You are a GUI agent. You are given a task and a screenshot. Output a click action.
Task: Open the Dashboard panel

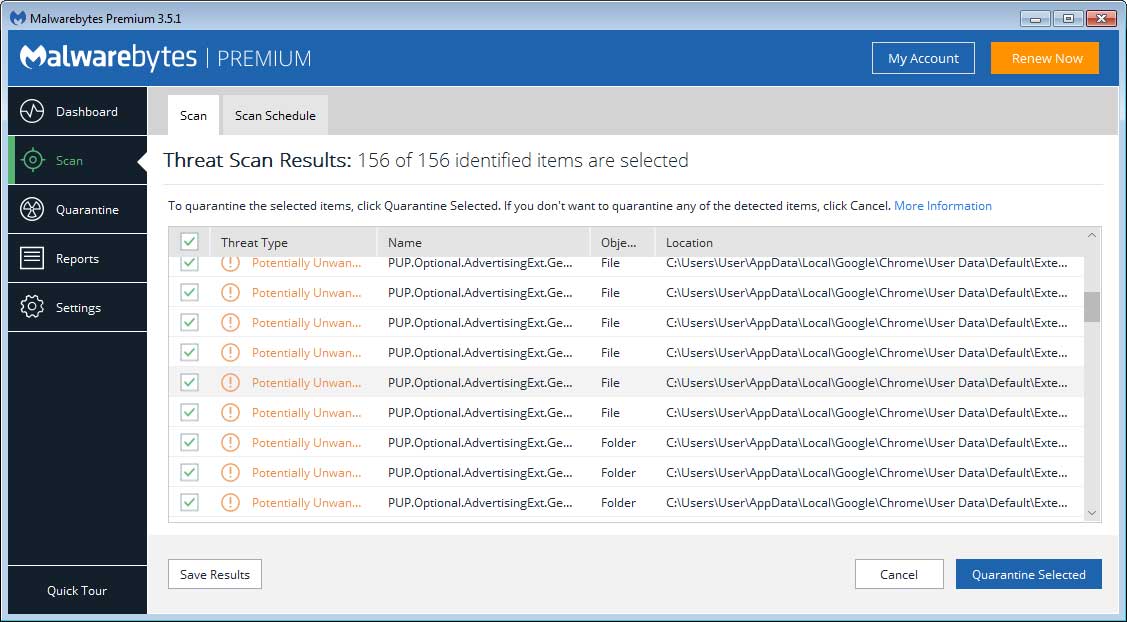click(77, 111)
